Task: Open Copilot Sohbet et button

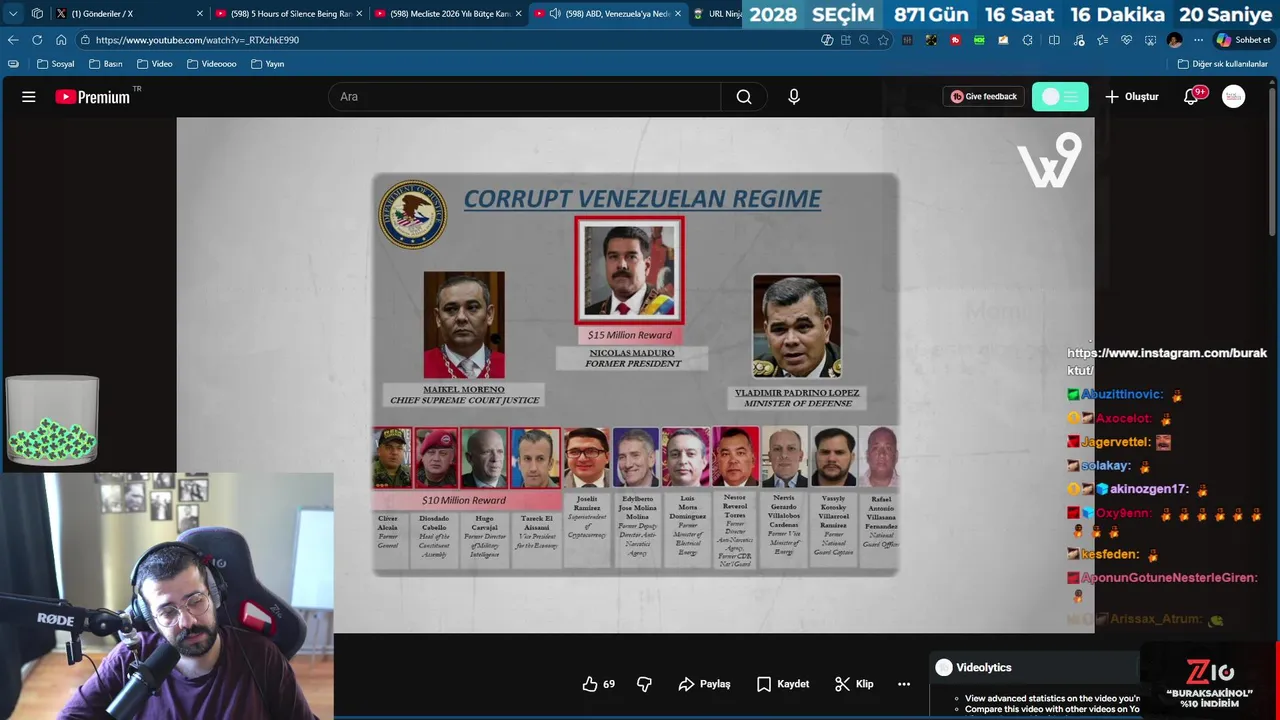Action: click(1243, 40)
